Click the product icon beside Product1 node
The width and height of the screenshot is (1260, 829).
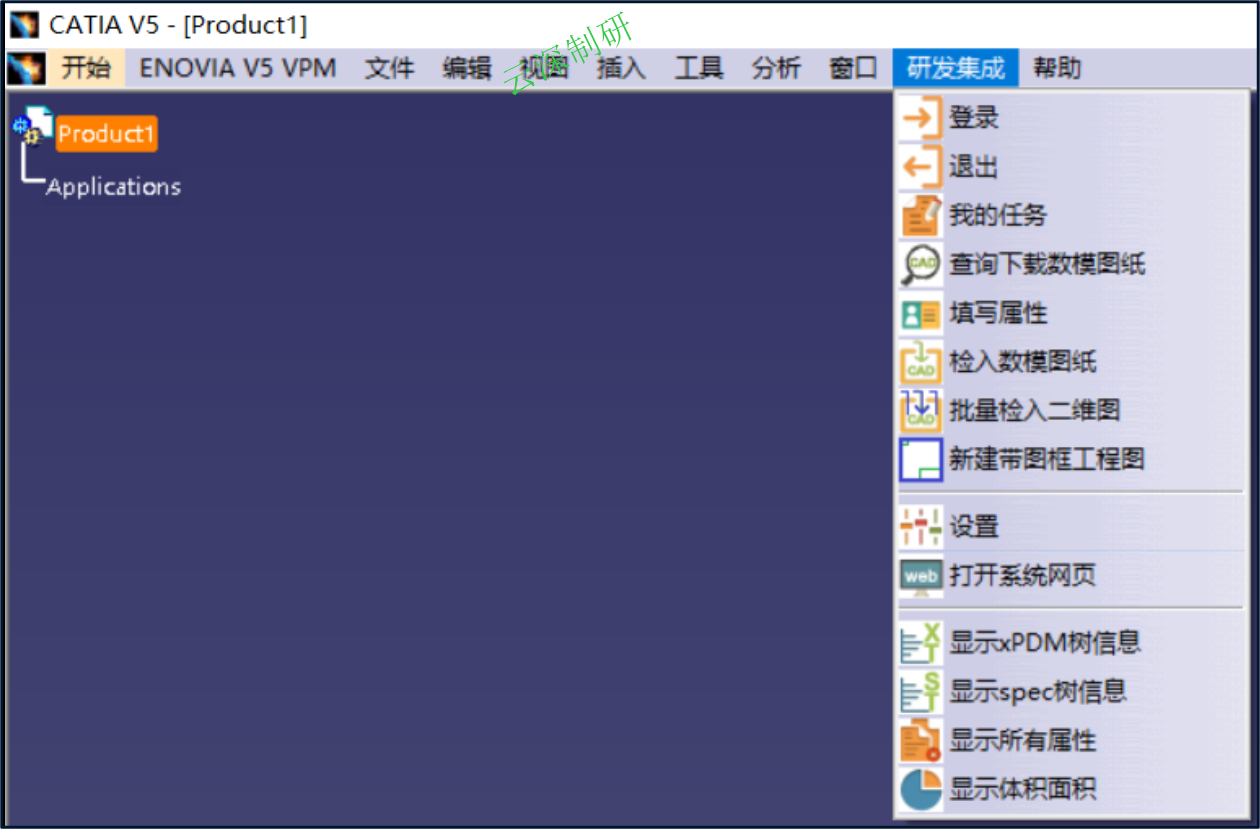tap(34, 125)
